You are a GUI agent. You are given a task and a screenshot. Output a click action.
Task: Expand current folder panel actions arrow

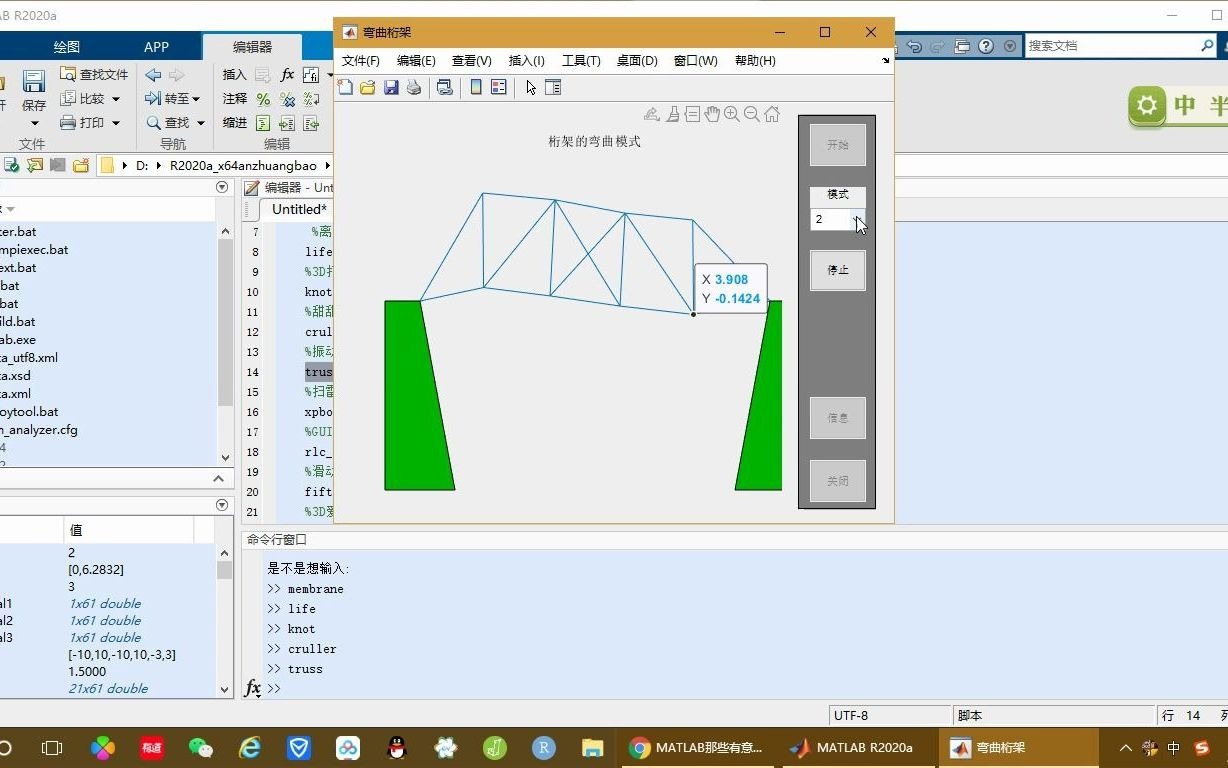pyautogui.click(x=222, y=187)
